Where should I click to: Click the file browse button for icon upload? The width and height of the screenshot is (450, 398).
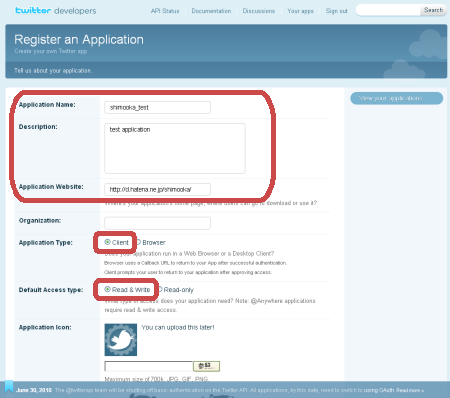coord(206,366)
